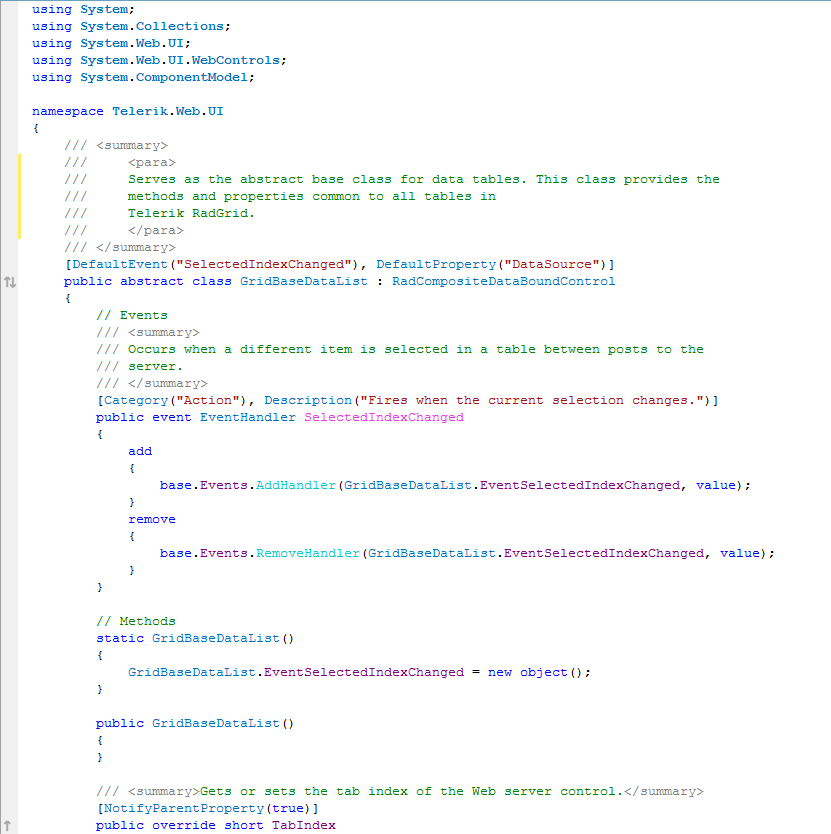
Task: Click the closing '</para>' doc tag
Action: click(155, 231)
